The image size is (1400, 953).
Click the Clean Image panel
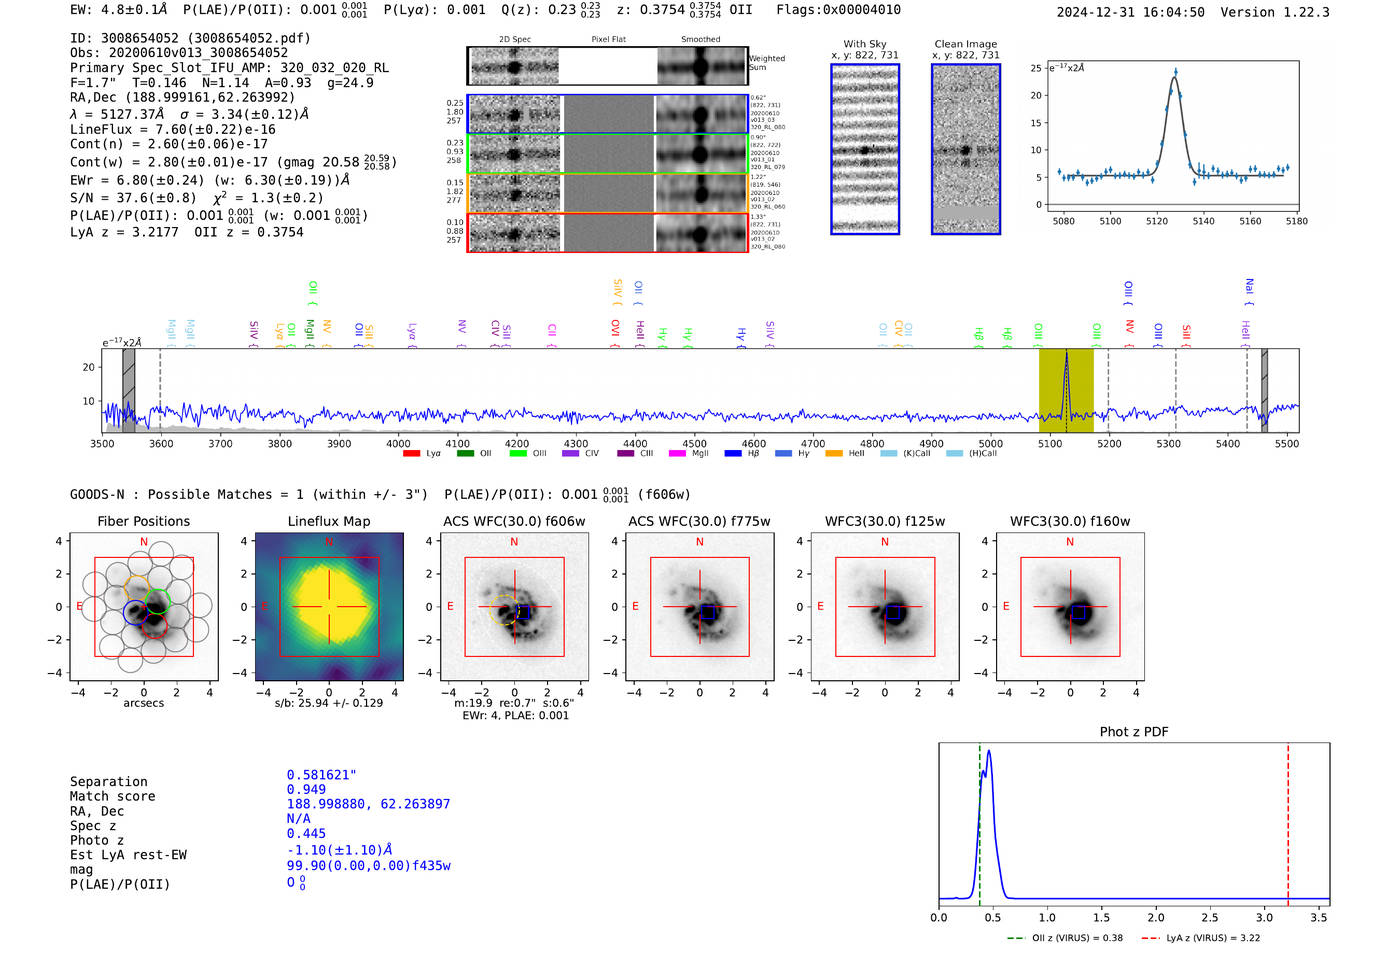pyautogui.click(x=966, y=149)
